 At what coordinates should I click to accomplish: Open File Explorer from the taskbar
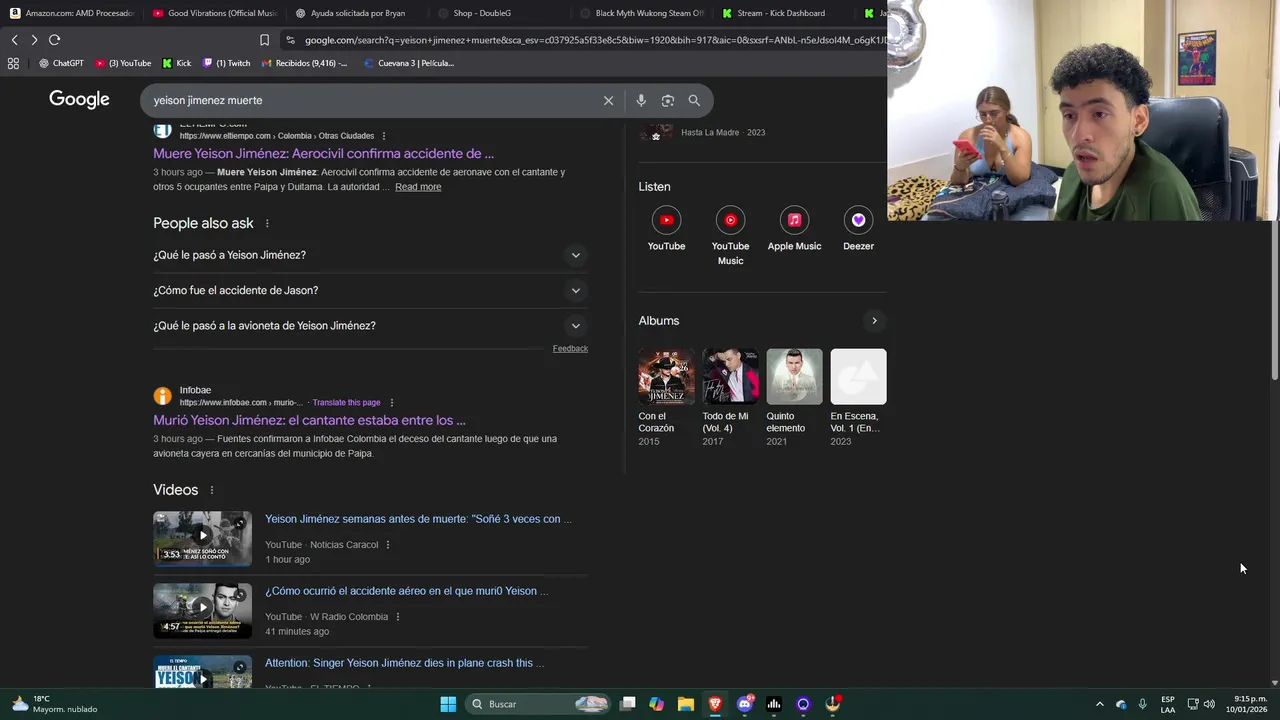(686, 704)
